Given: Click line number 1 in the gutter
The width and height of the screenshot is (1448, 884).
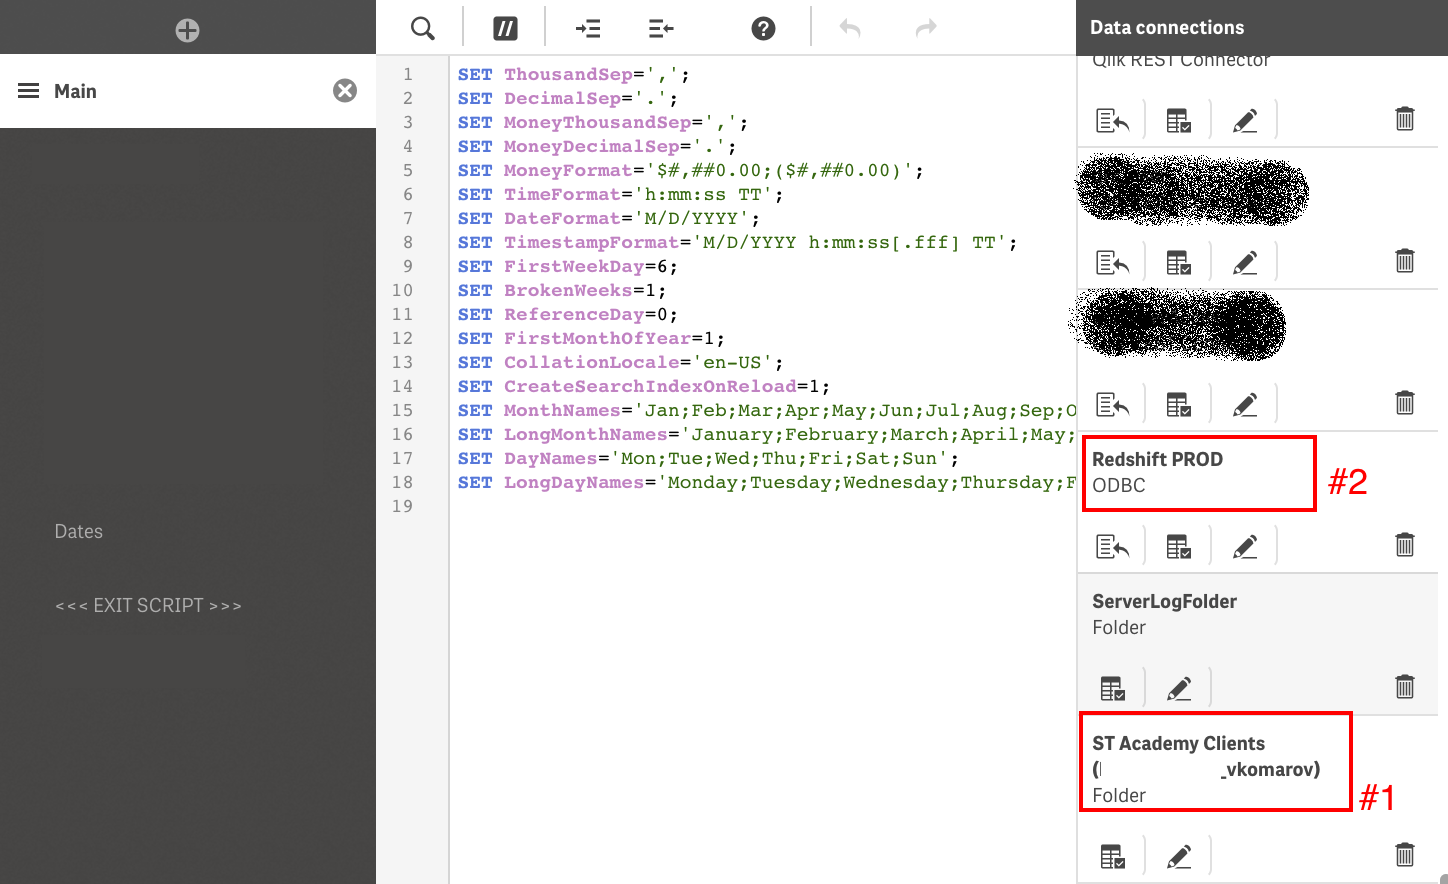Looking at the screenshot, I should [407, 74].
